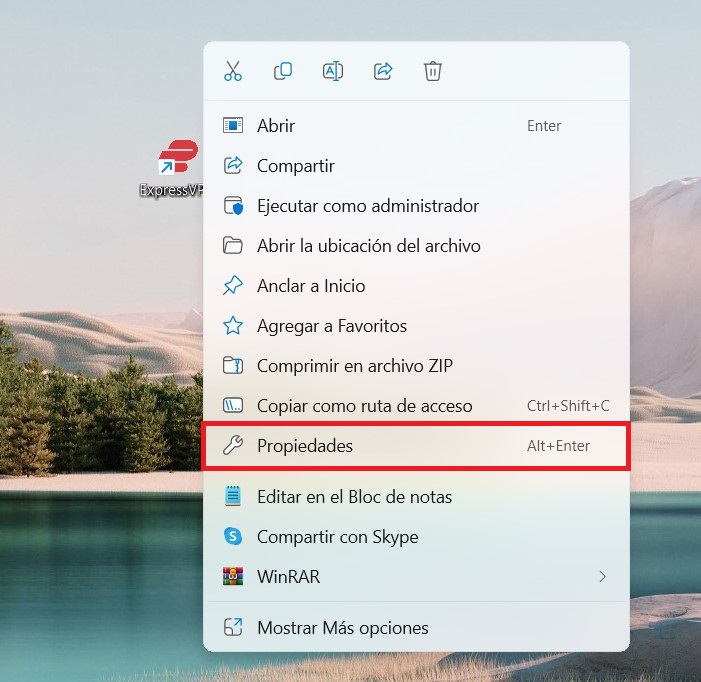
Task: Click the Cut scissors icon
Action: [x=233, y=71]
